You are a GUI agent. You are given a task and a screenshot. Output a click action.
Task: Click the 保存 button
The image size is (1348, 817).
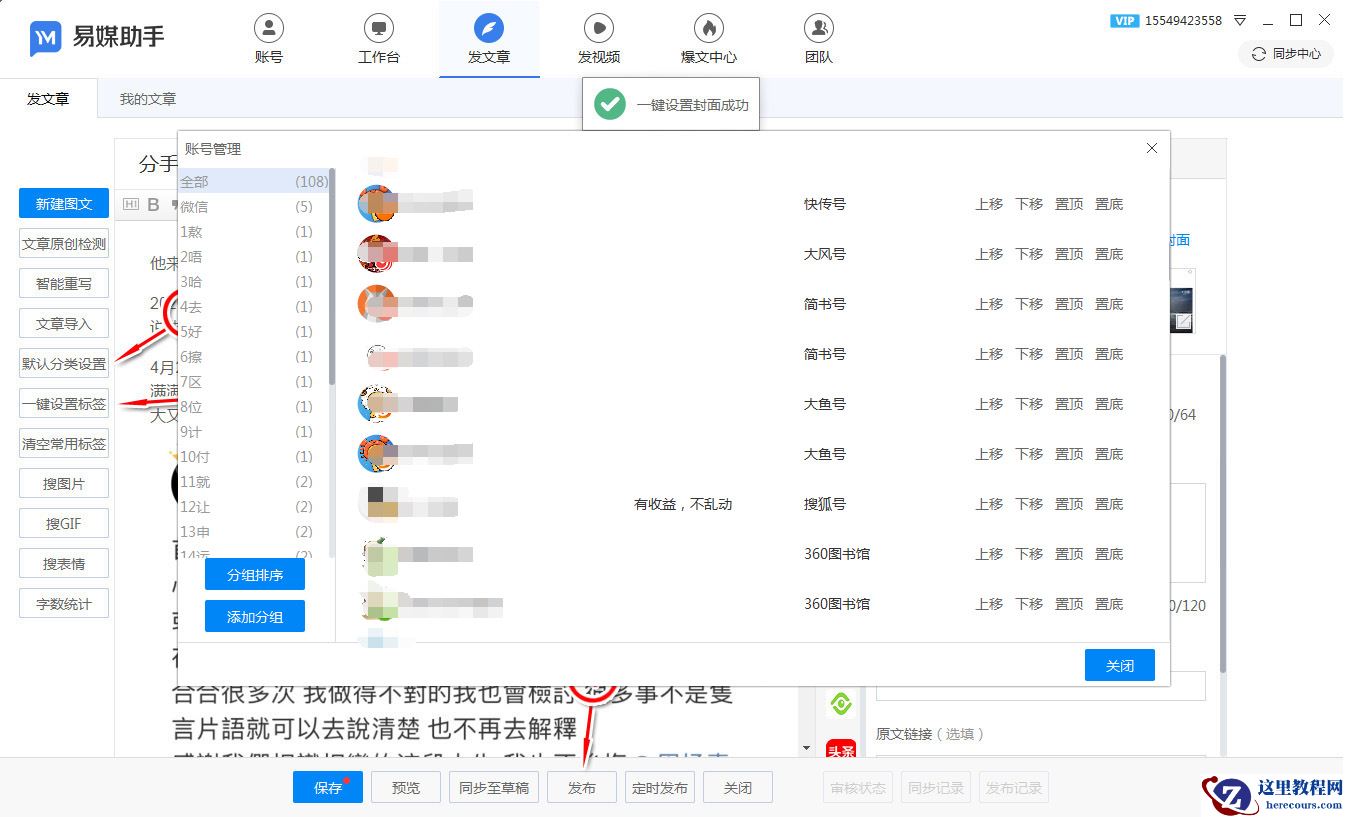click(x=328, y=788)
